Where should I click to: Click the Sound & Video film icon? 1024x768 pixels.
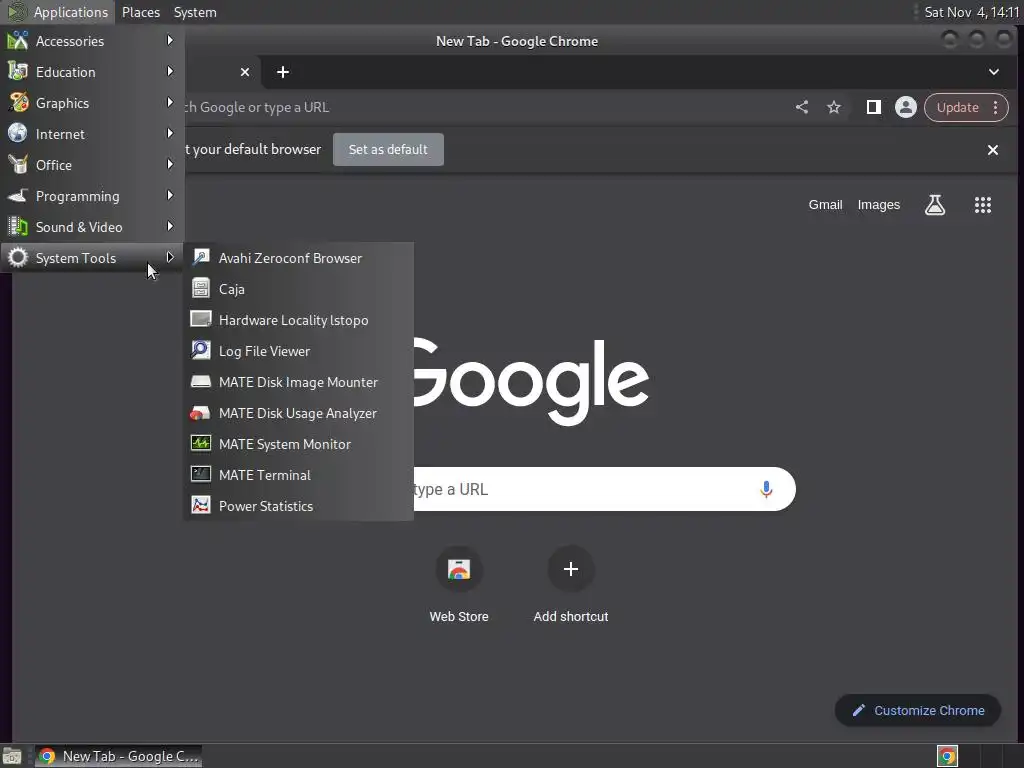(18, 227)
